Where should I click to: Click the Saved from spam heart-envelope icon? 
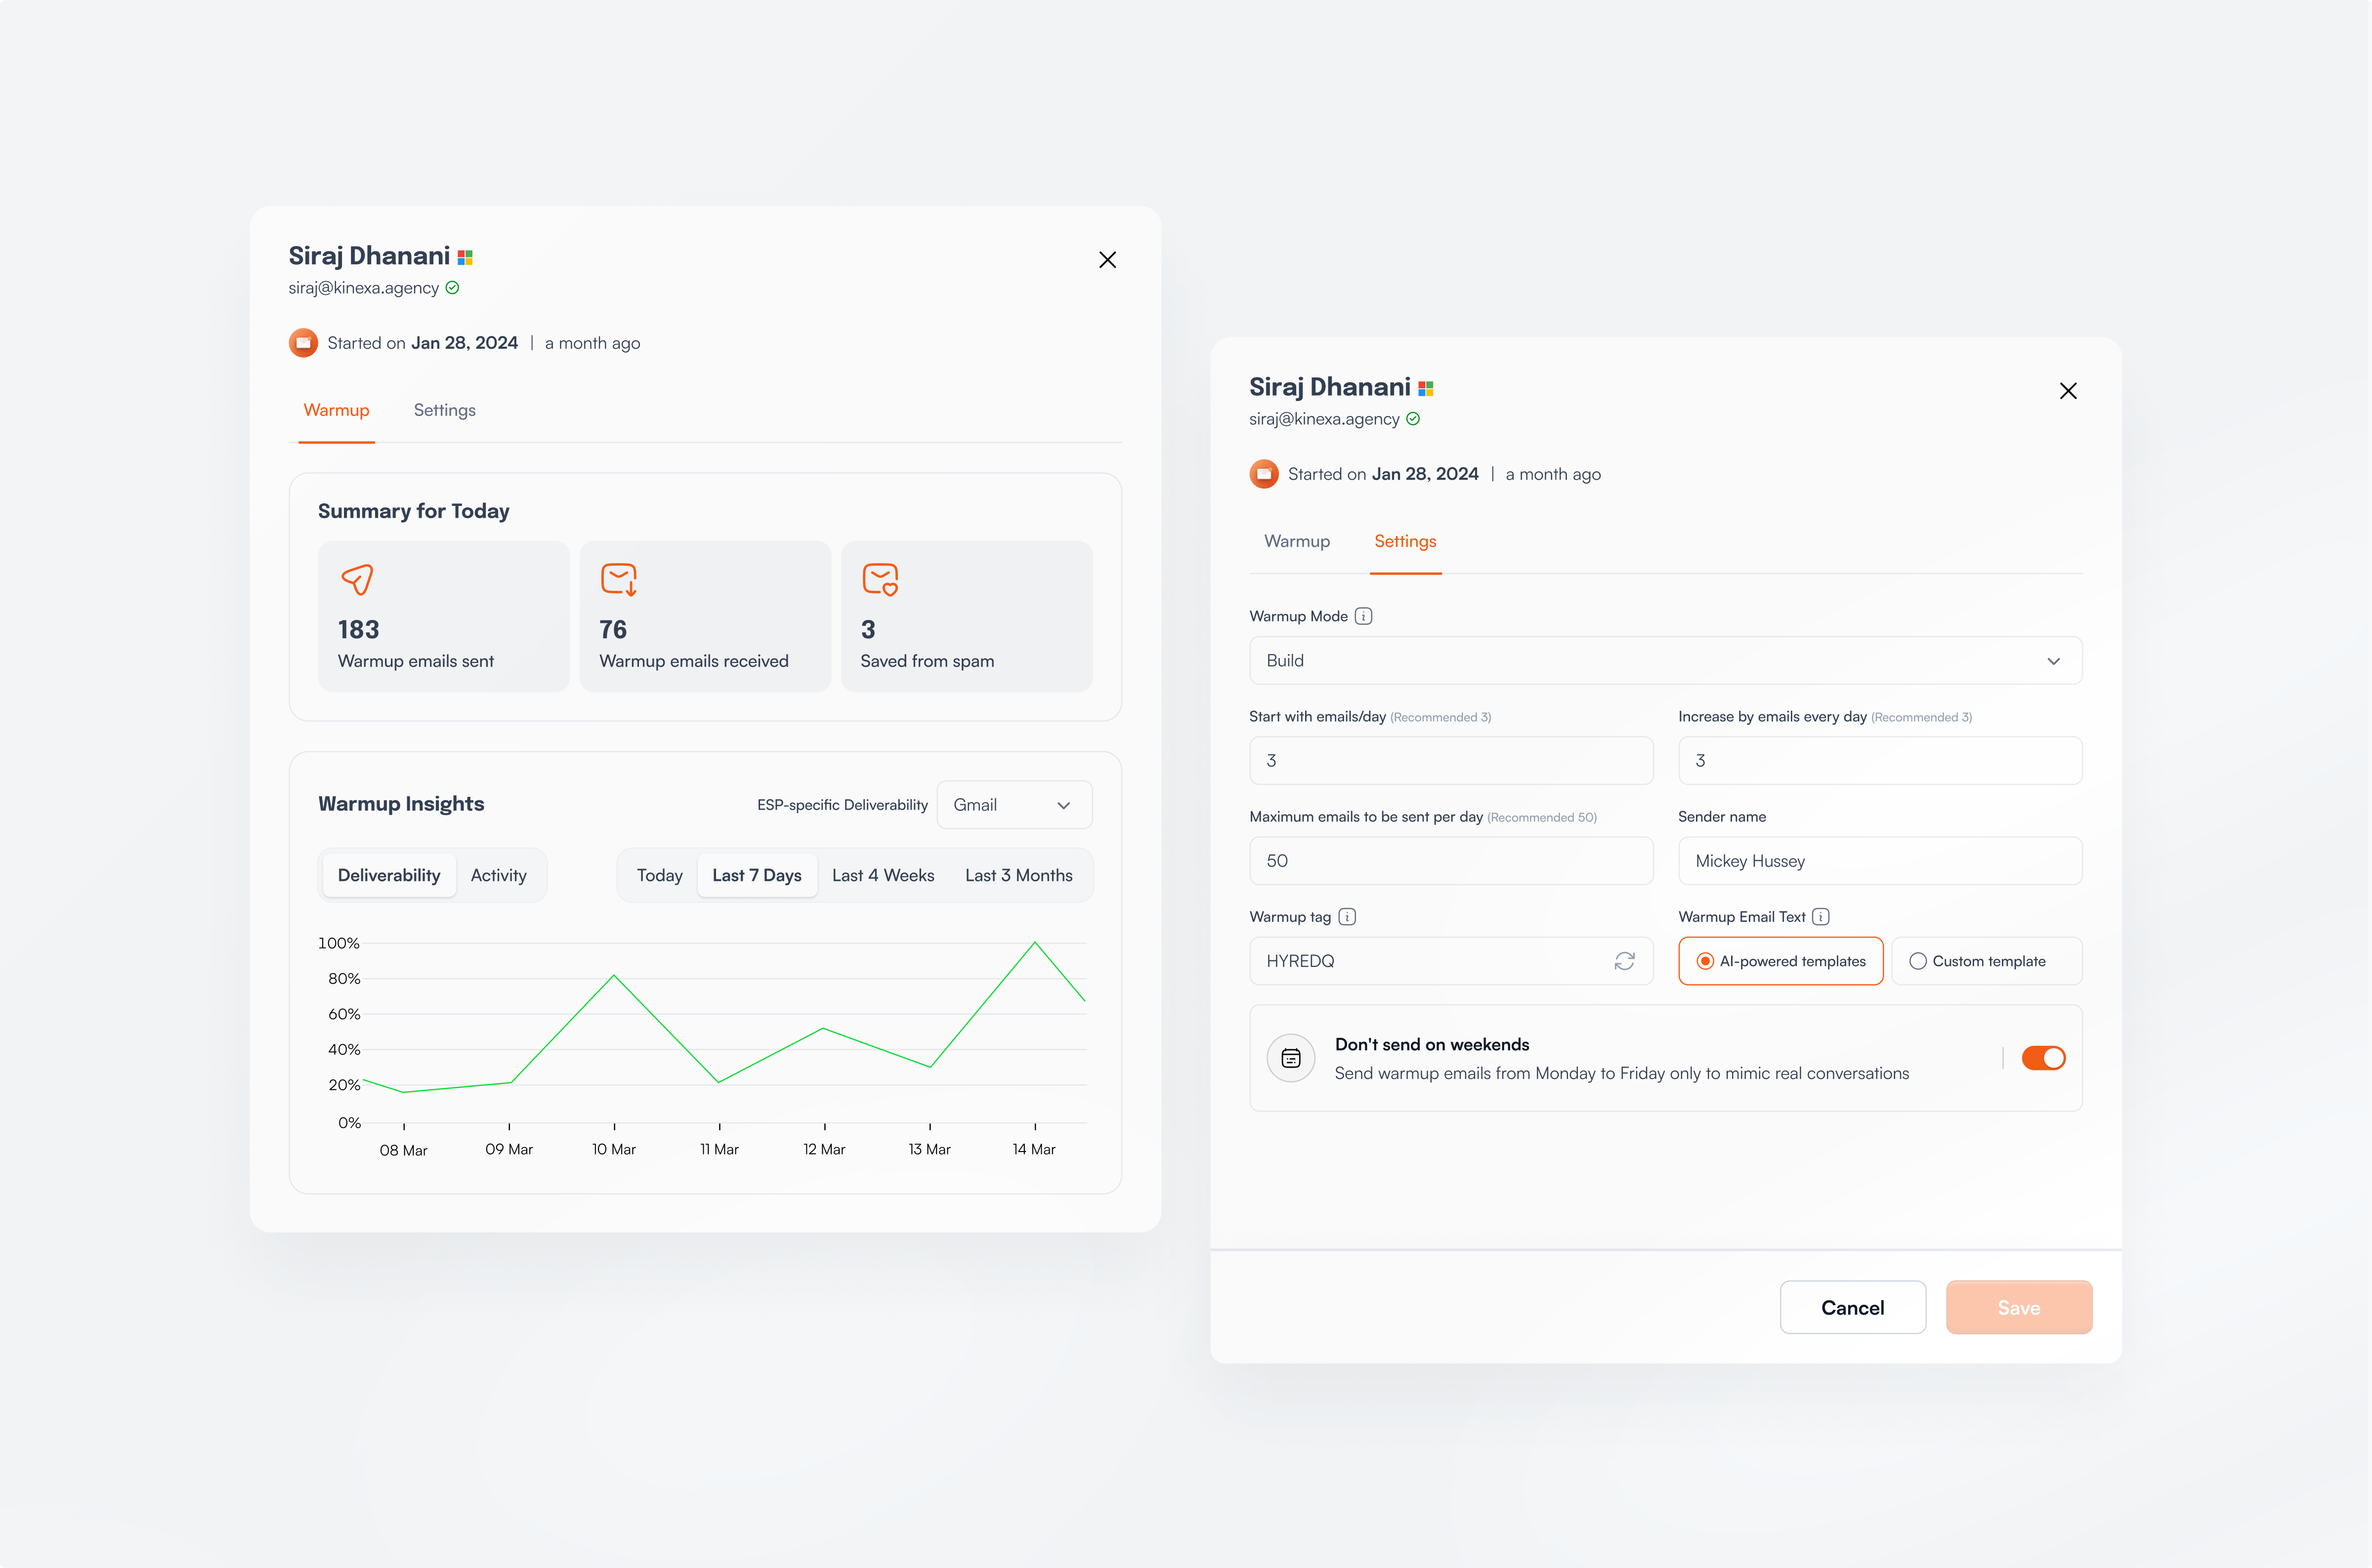(x=880, y=579)
